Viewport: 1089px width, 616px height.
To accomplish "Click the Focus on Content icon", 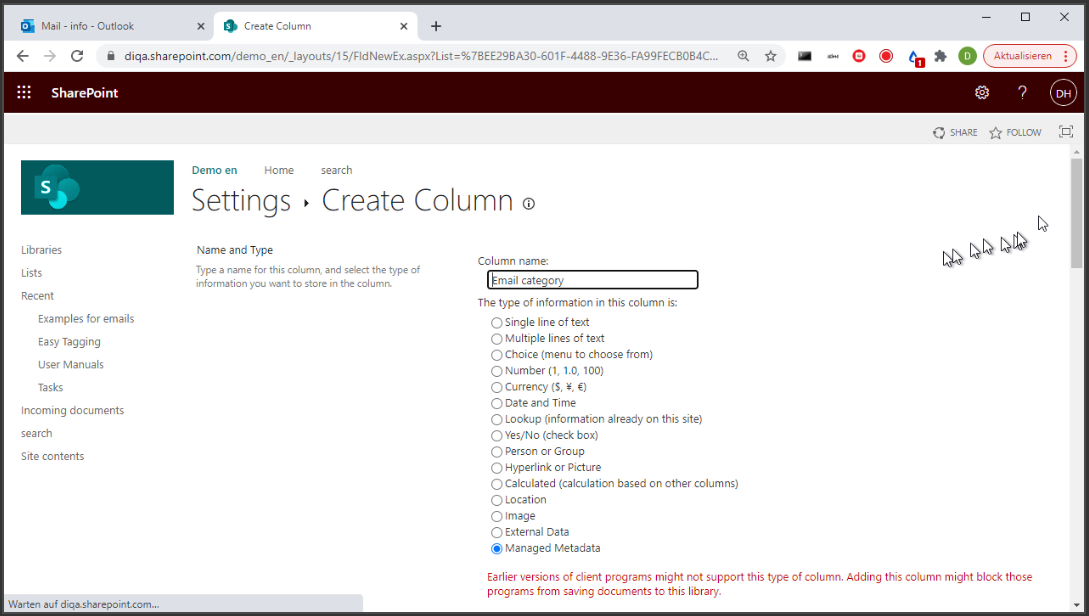I will 1065,132.
